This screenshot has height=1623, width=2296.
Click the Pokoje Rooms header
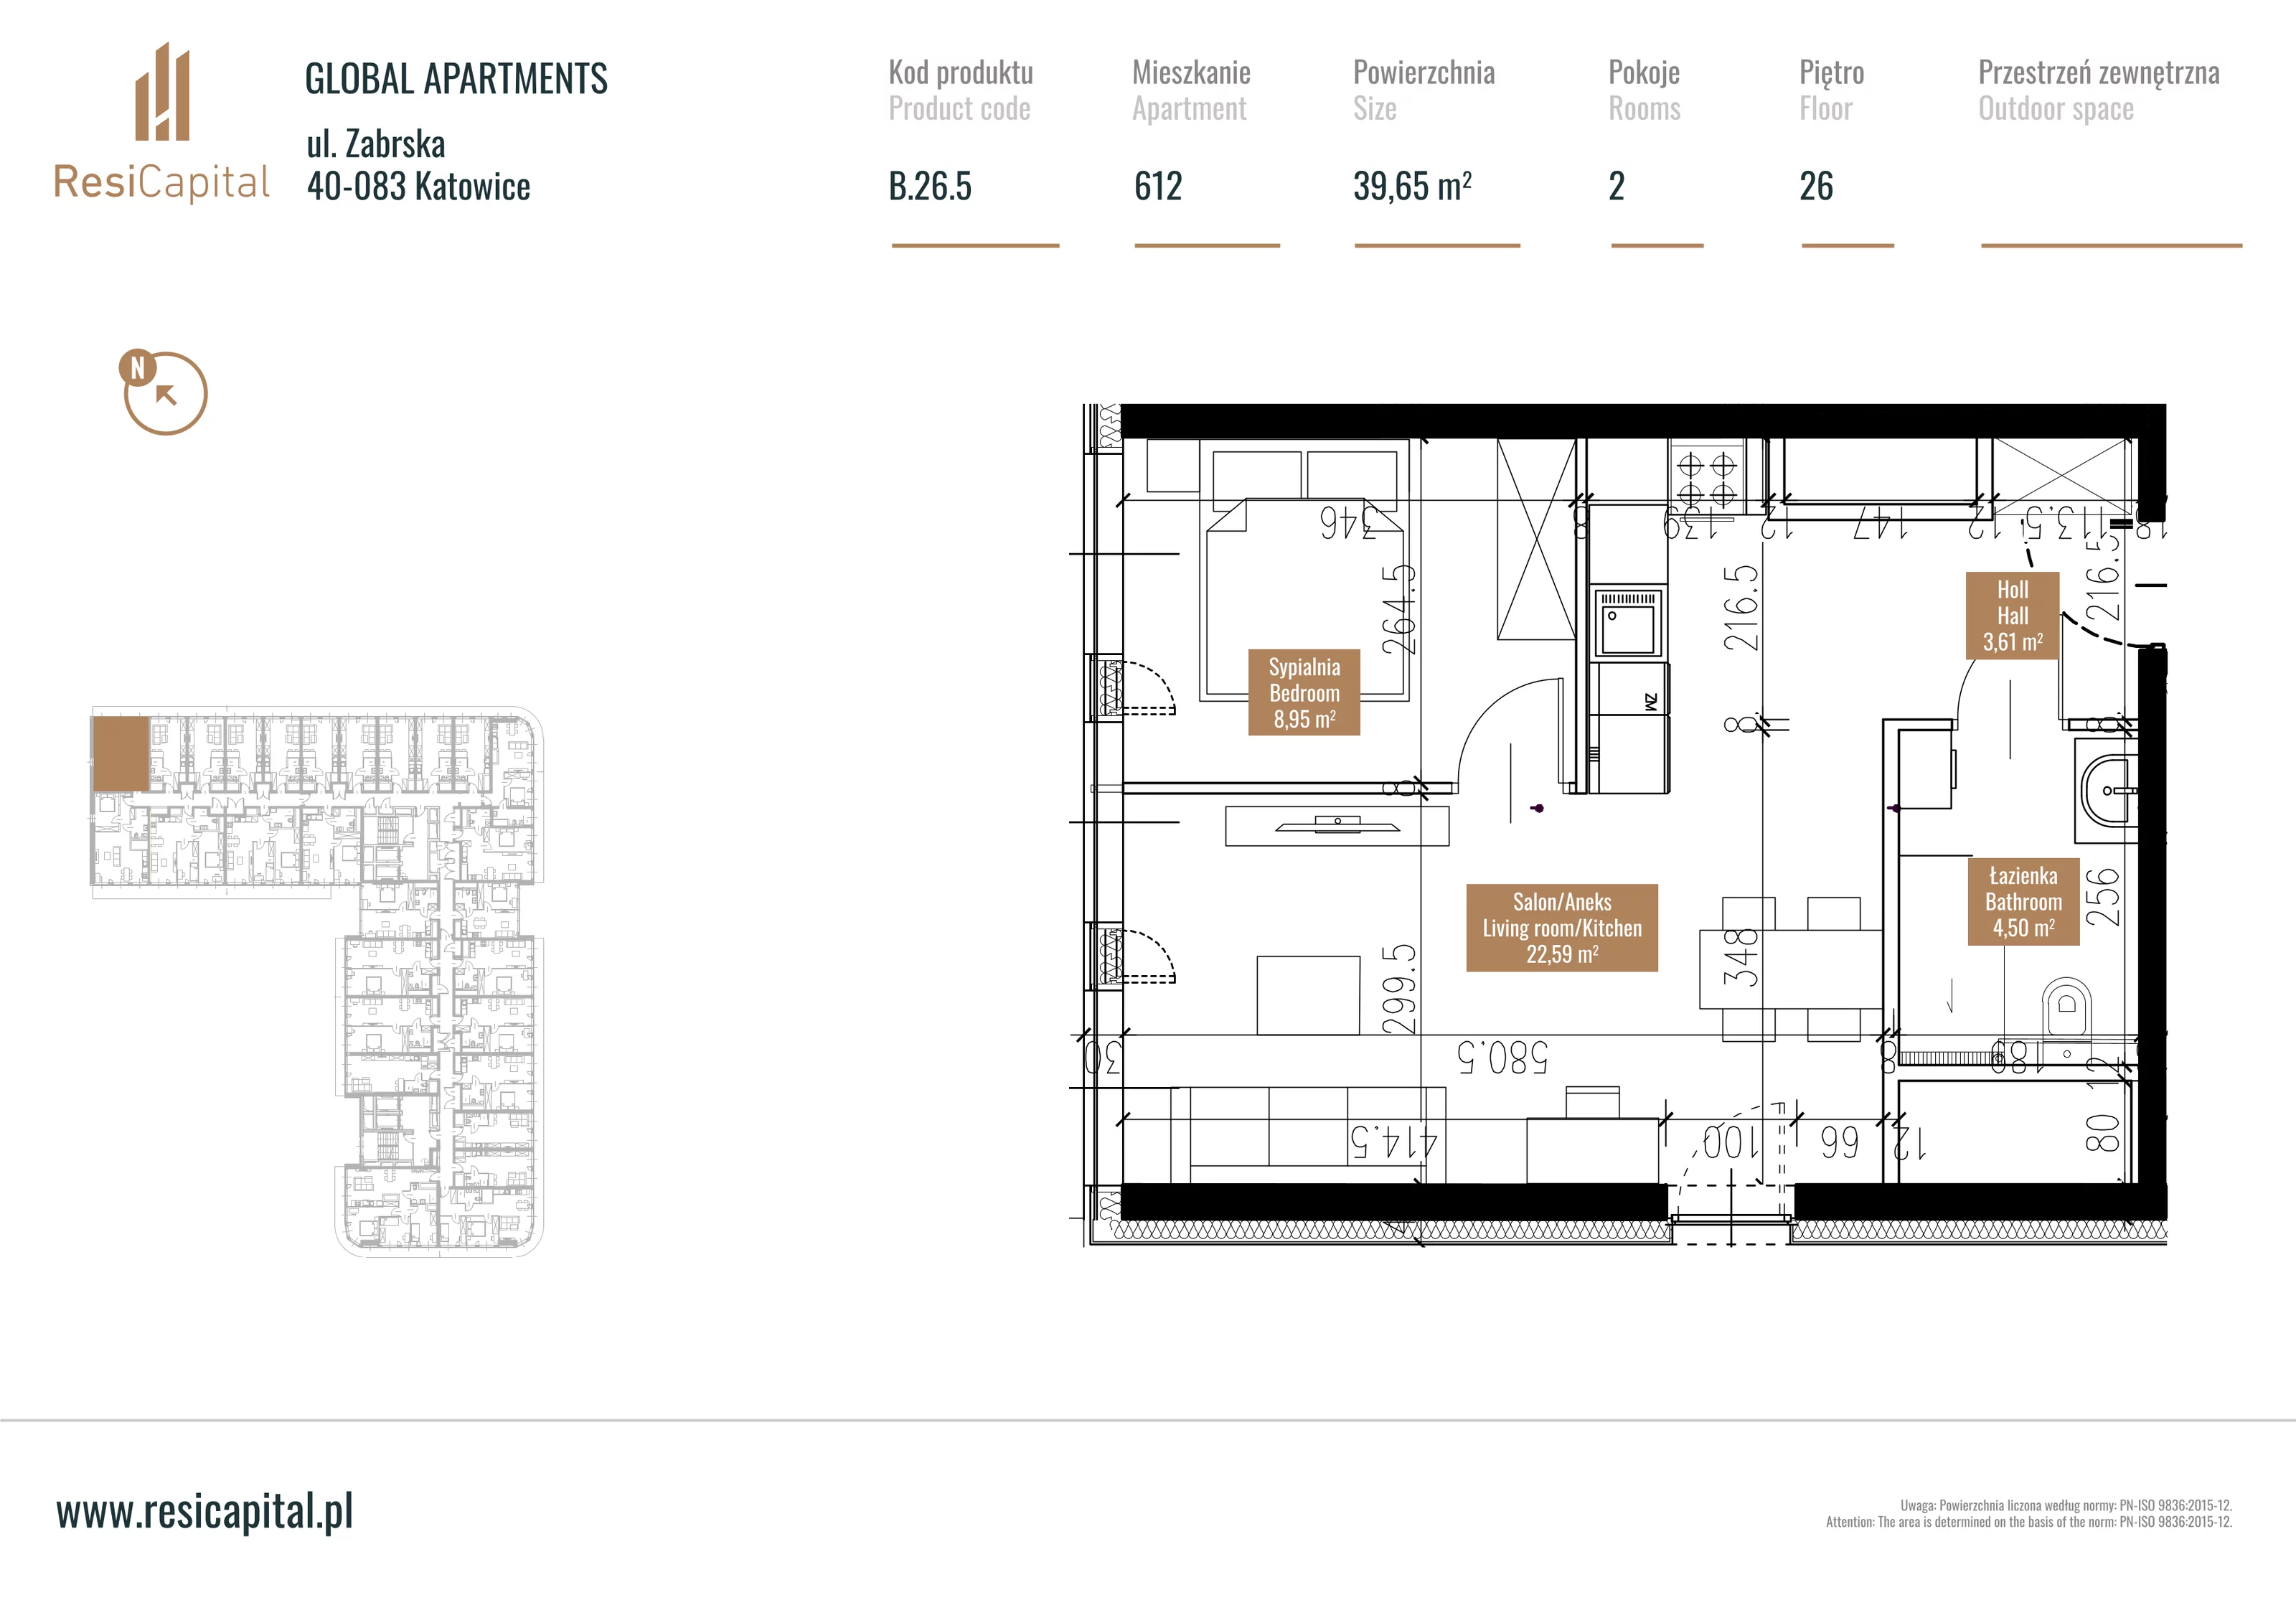pyautogui.click(x=1644, y=90)
